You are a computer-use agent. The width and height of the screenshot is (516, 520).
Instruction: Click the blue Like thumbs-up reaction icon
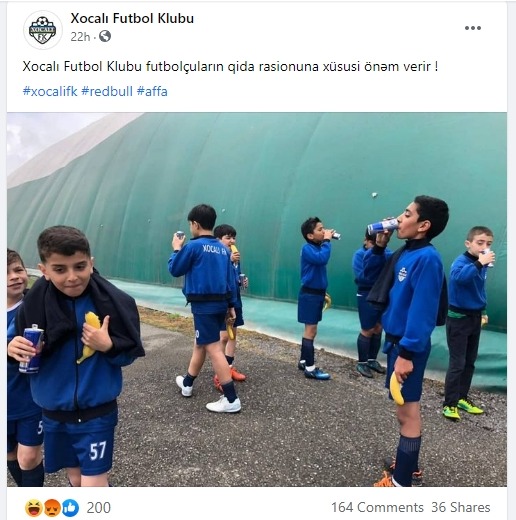(x=70, y=508)
